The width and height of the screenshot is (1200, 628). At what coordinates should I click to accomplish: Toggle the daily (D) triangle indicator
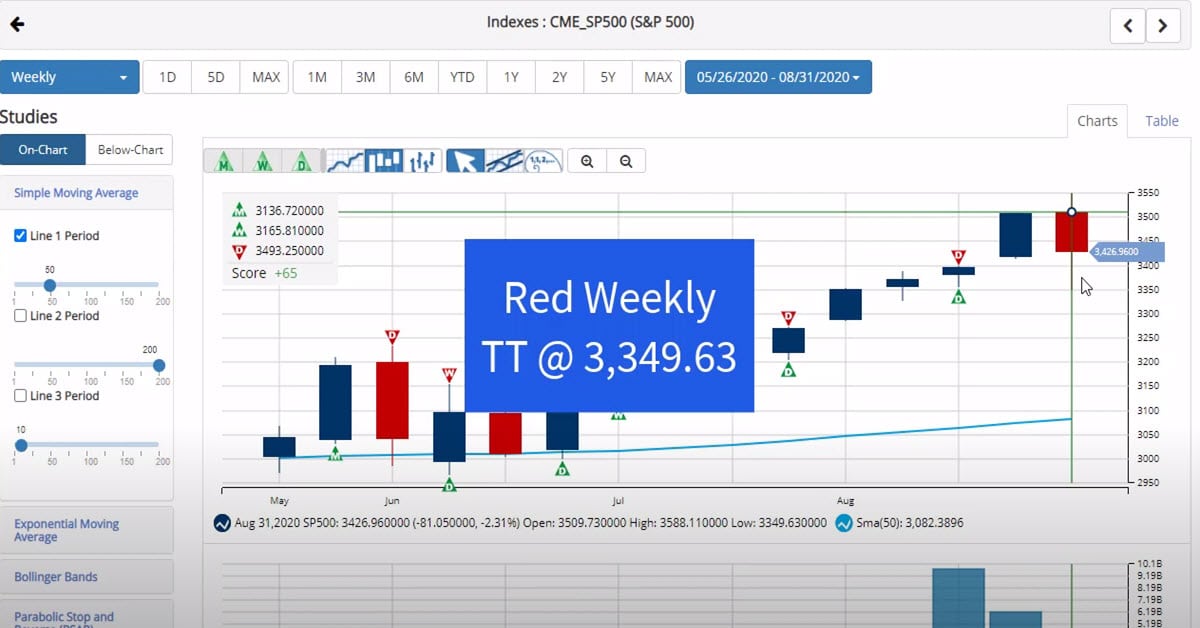(301, 161)
